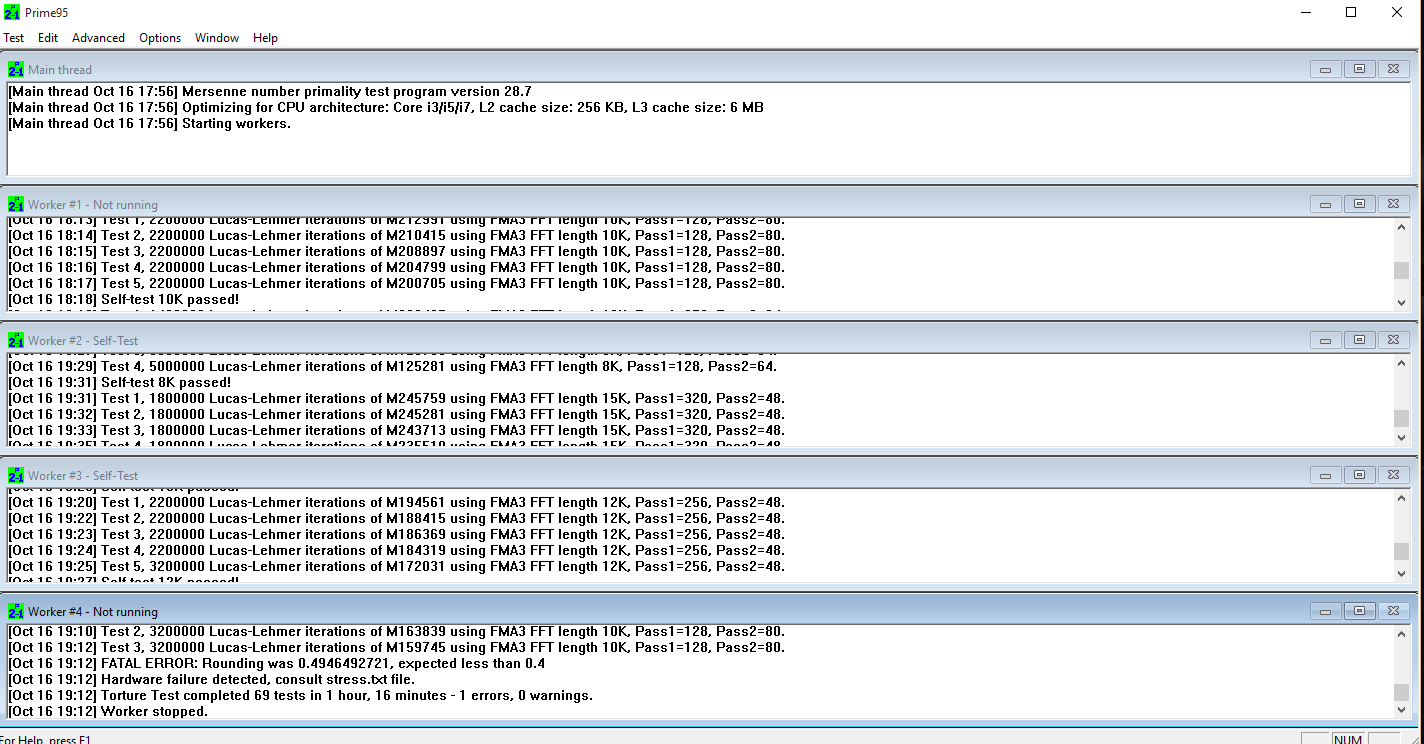Image resolution: width=1424 pixels, height=744 pixels.
Task: Maximize the Worker #4 child window
Action: coord(1359,611)
